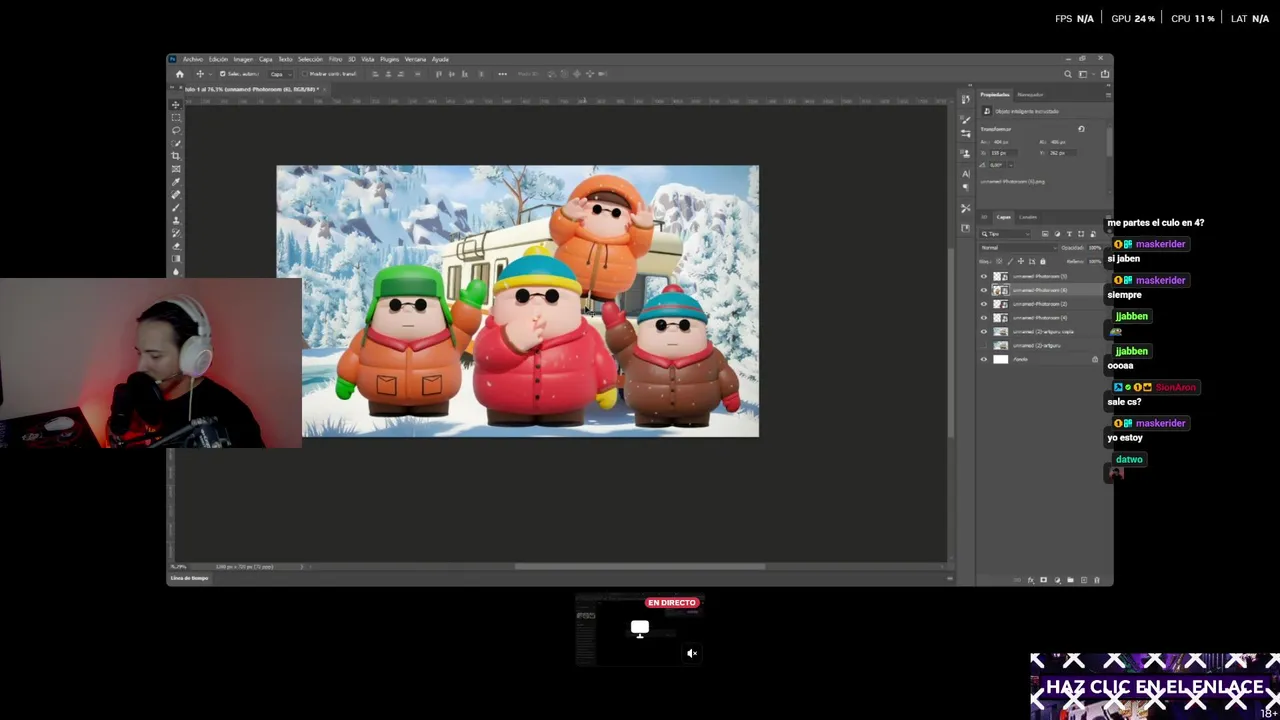
Task: Open the Capa auto-select dropdown
Action: [282, 74]
